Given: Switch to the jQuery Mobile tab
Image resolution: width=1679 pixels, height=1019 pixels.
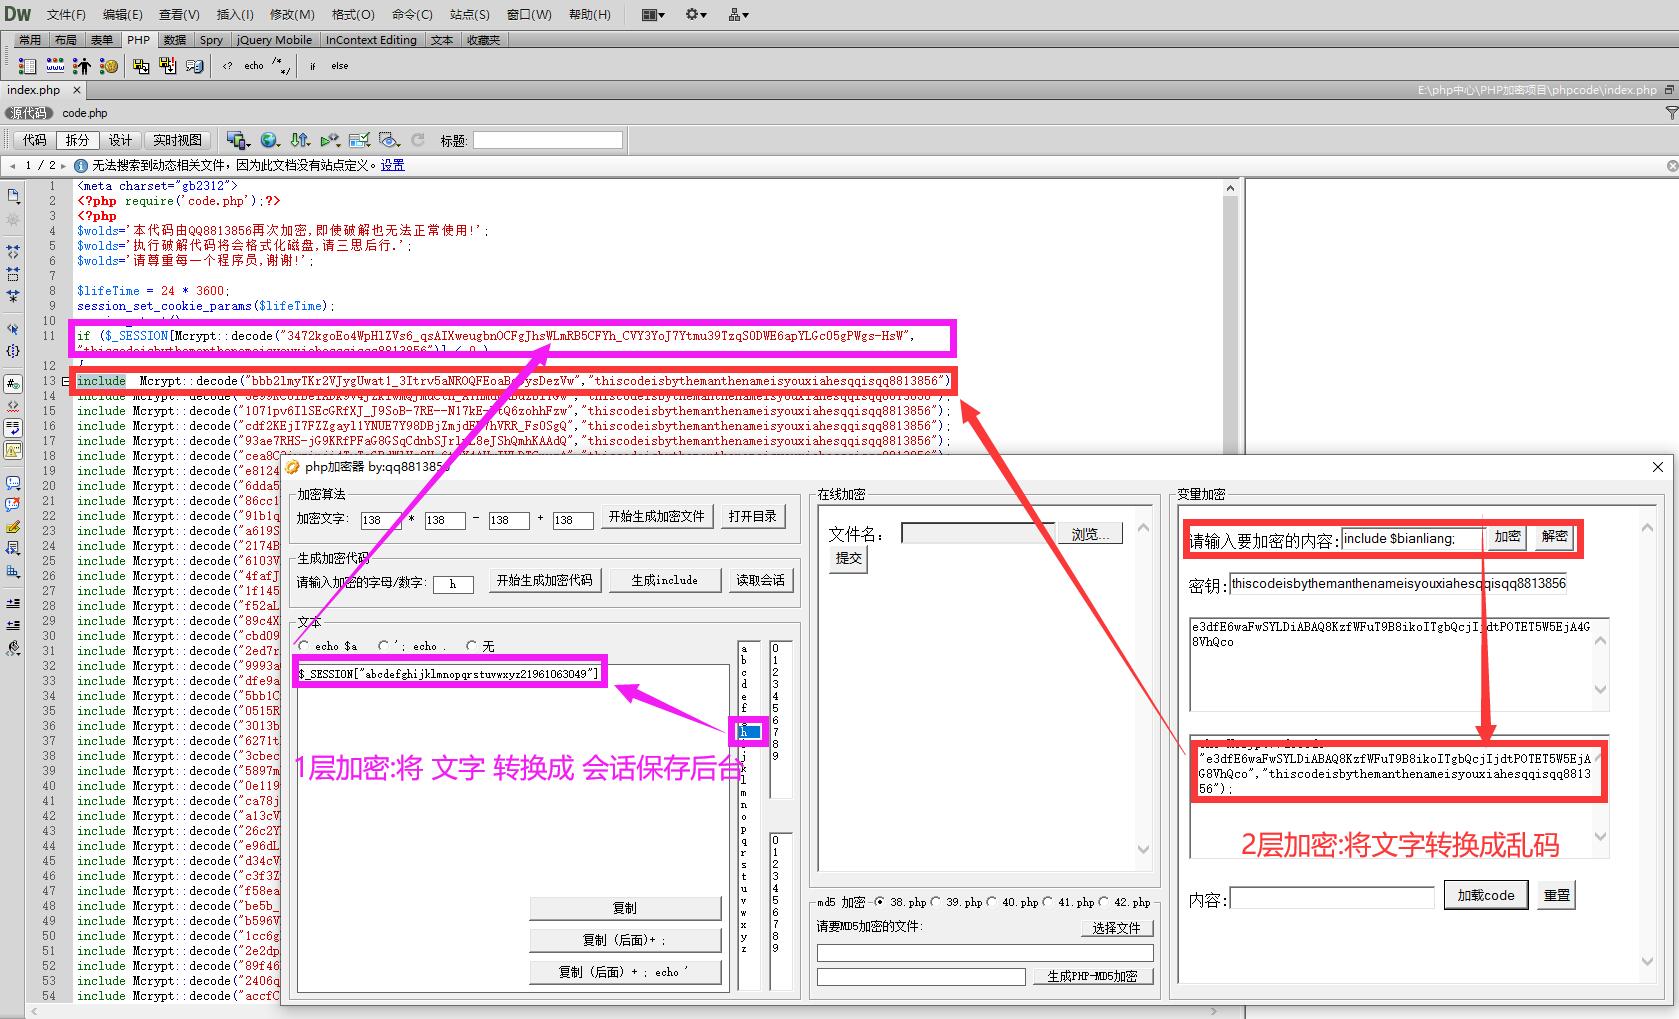Looking at the screenshot, I should click(x=274, y=40).
